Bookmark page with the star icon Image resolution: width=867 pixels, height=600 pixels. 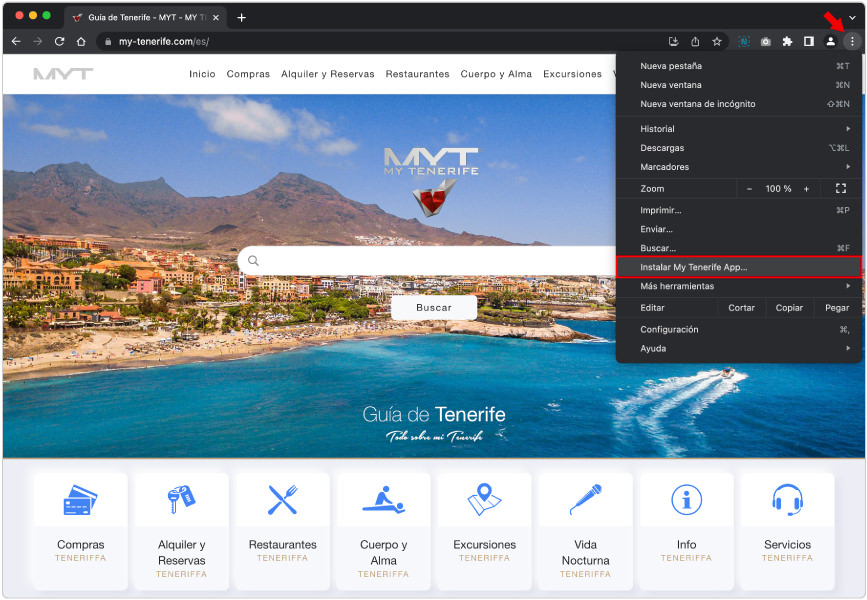(x=717, y=41)
